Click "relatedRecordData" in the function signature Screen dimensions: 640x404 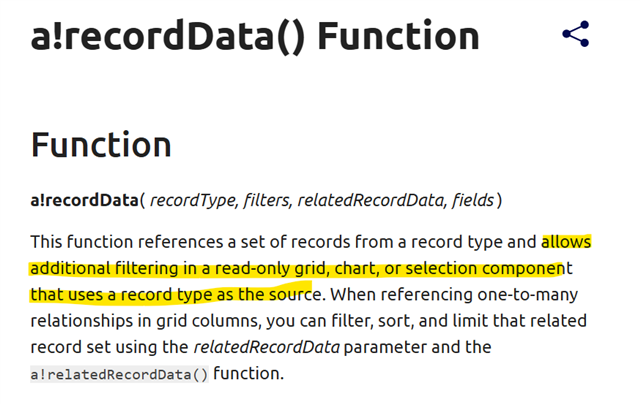(371, 201)
